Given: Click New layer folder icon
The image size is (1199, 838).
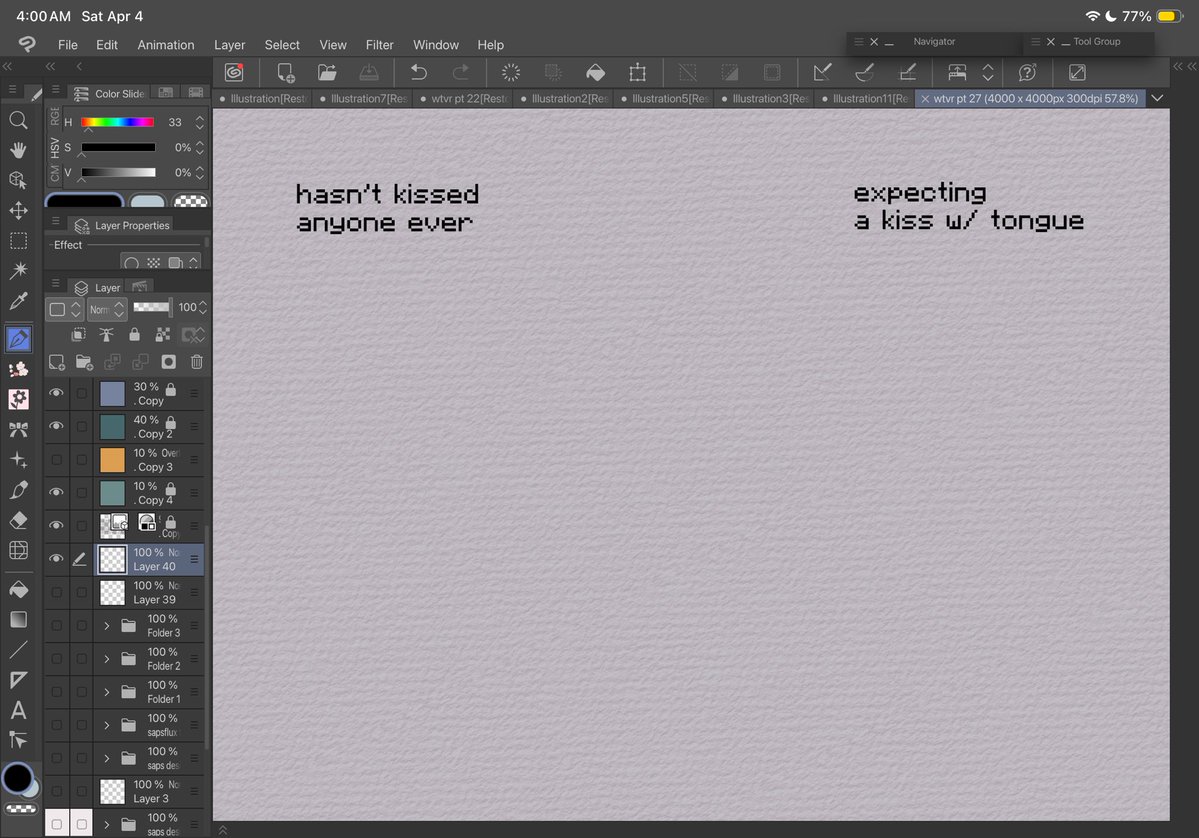Looking at the screenshot, I should pos(84,362).
